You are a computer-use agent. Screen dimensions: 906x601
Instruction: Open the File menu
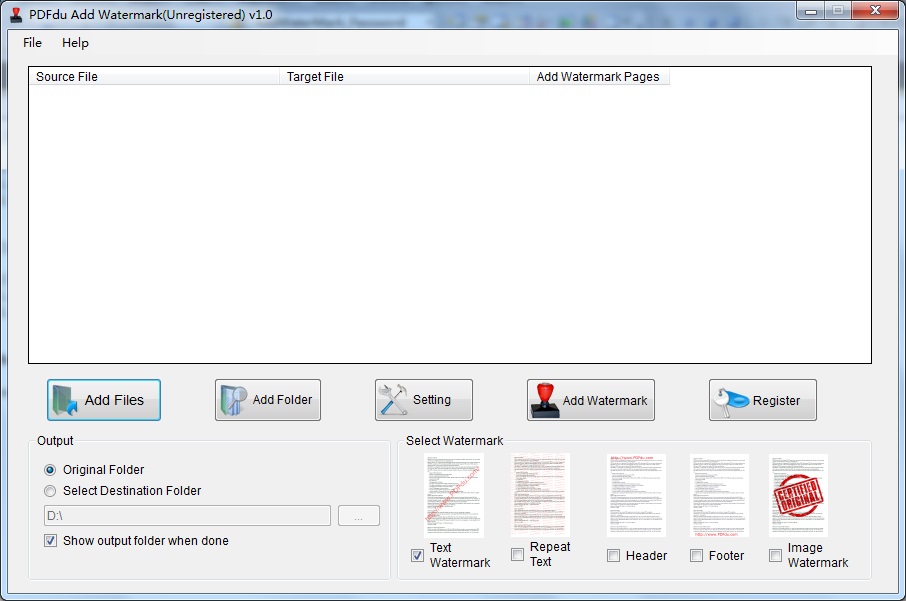click(32, 43)
